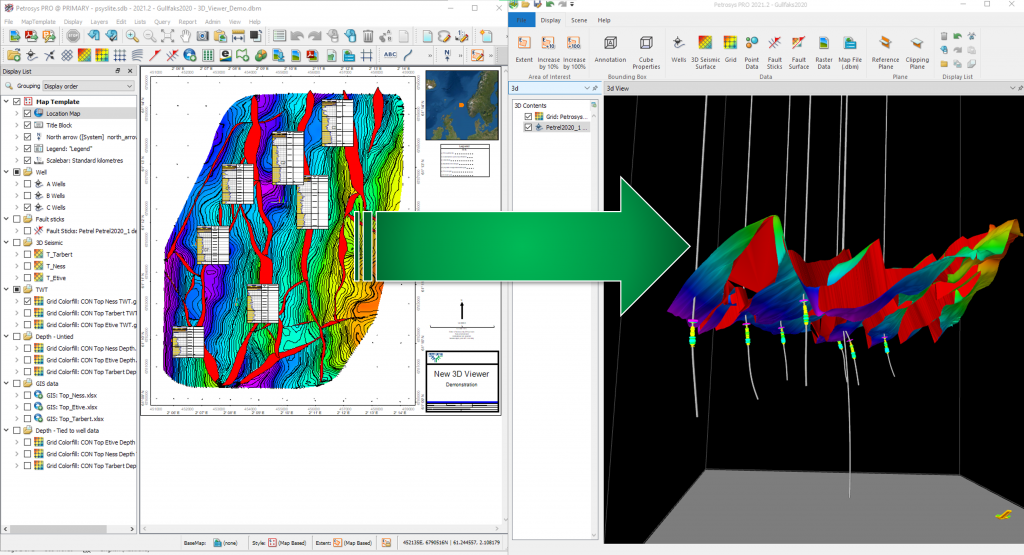Open Grouping Display order dropdown
The width and height of the screenshot is (1024, 555).
pyautogui.click(x=88, y=86)
